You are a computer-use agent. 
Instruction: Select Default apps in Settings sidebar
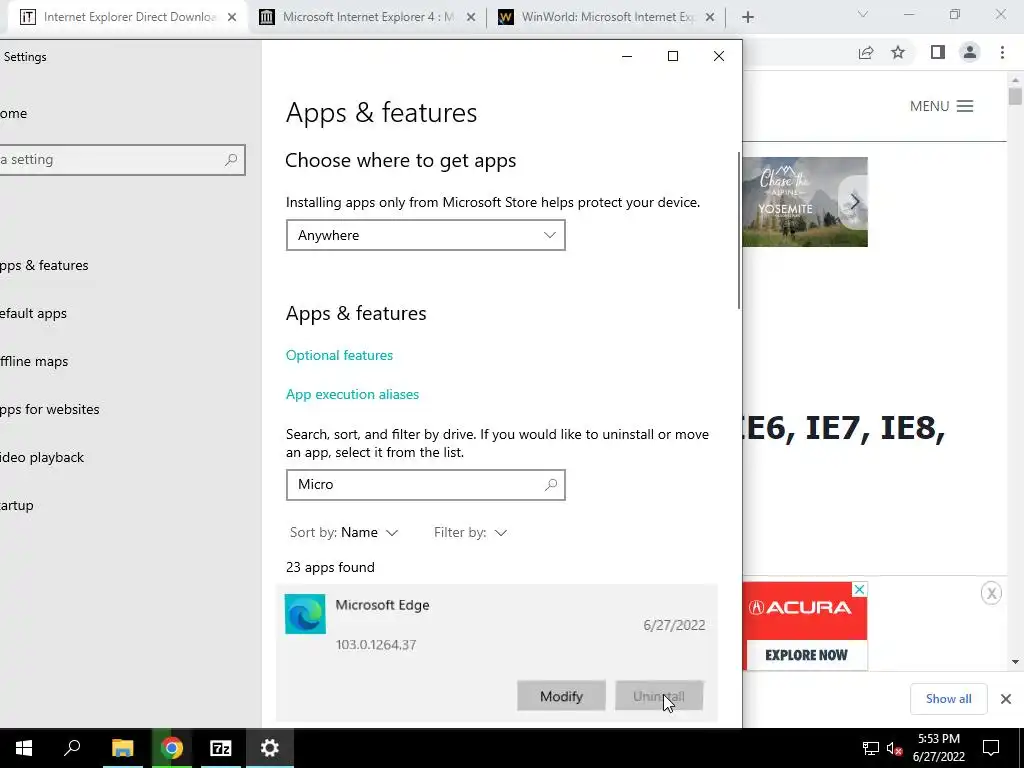[34, 313]
